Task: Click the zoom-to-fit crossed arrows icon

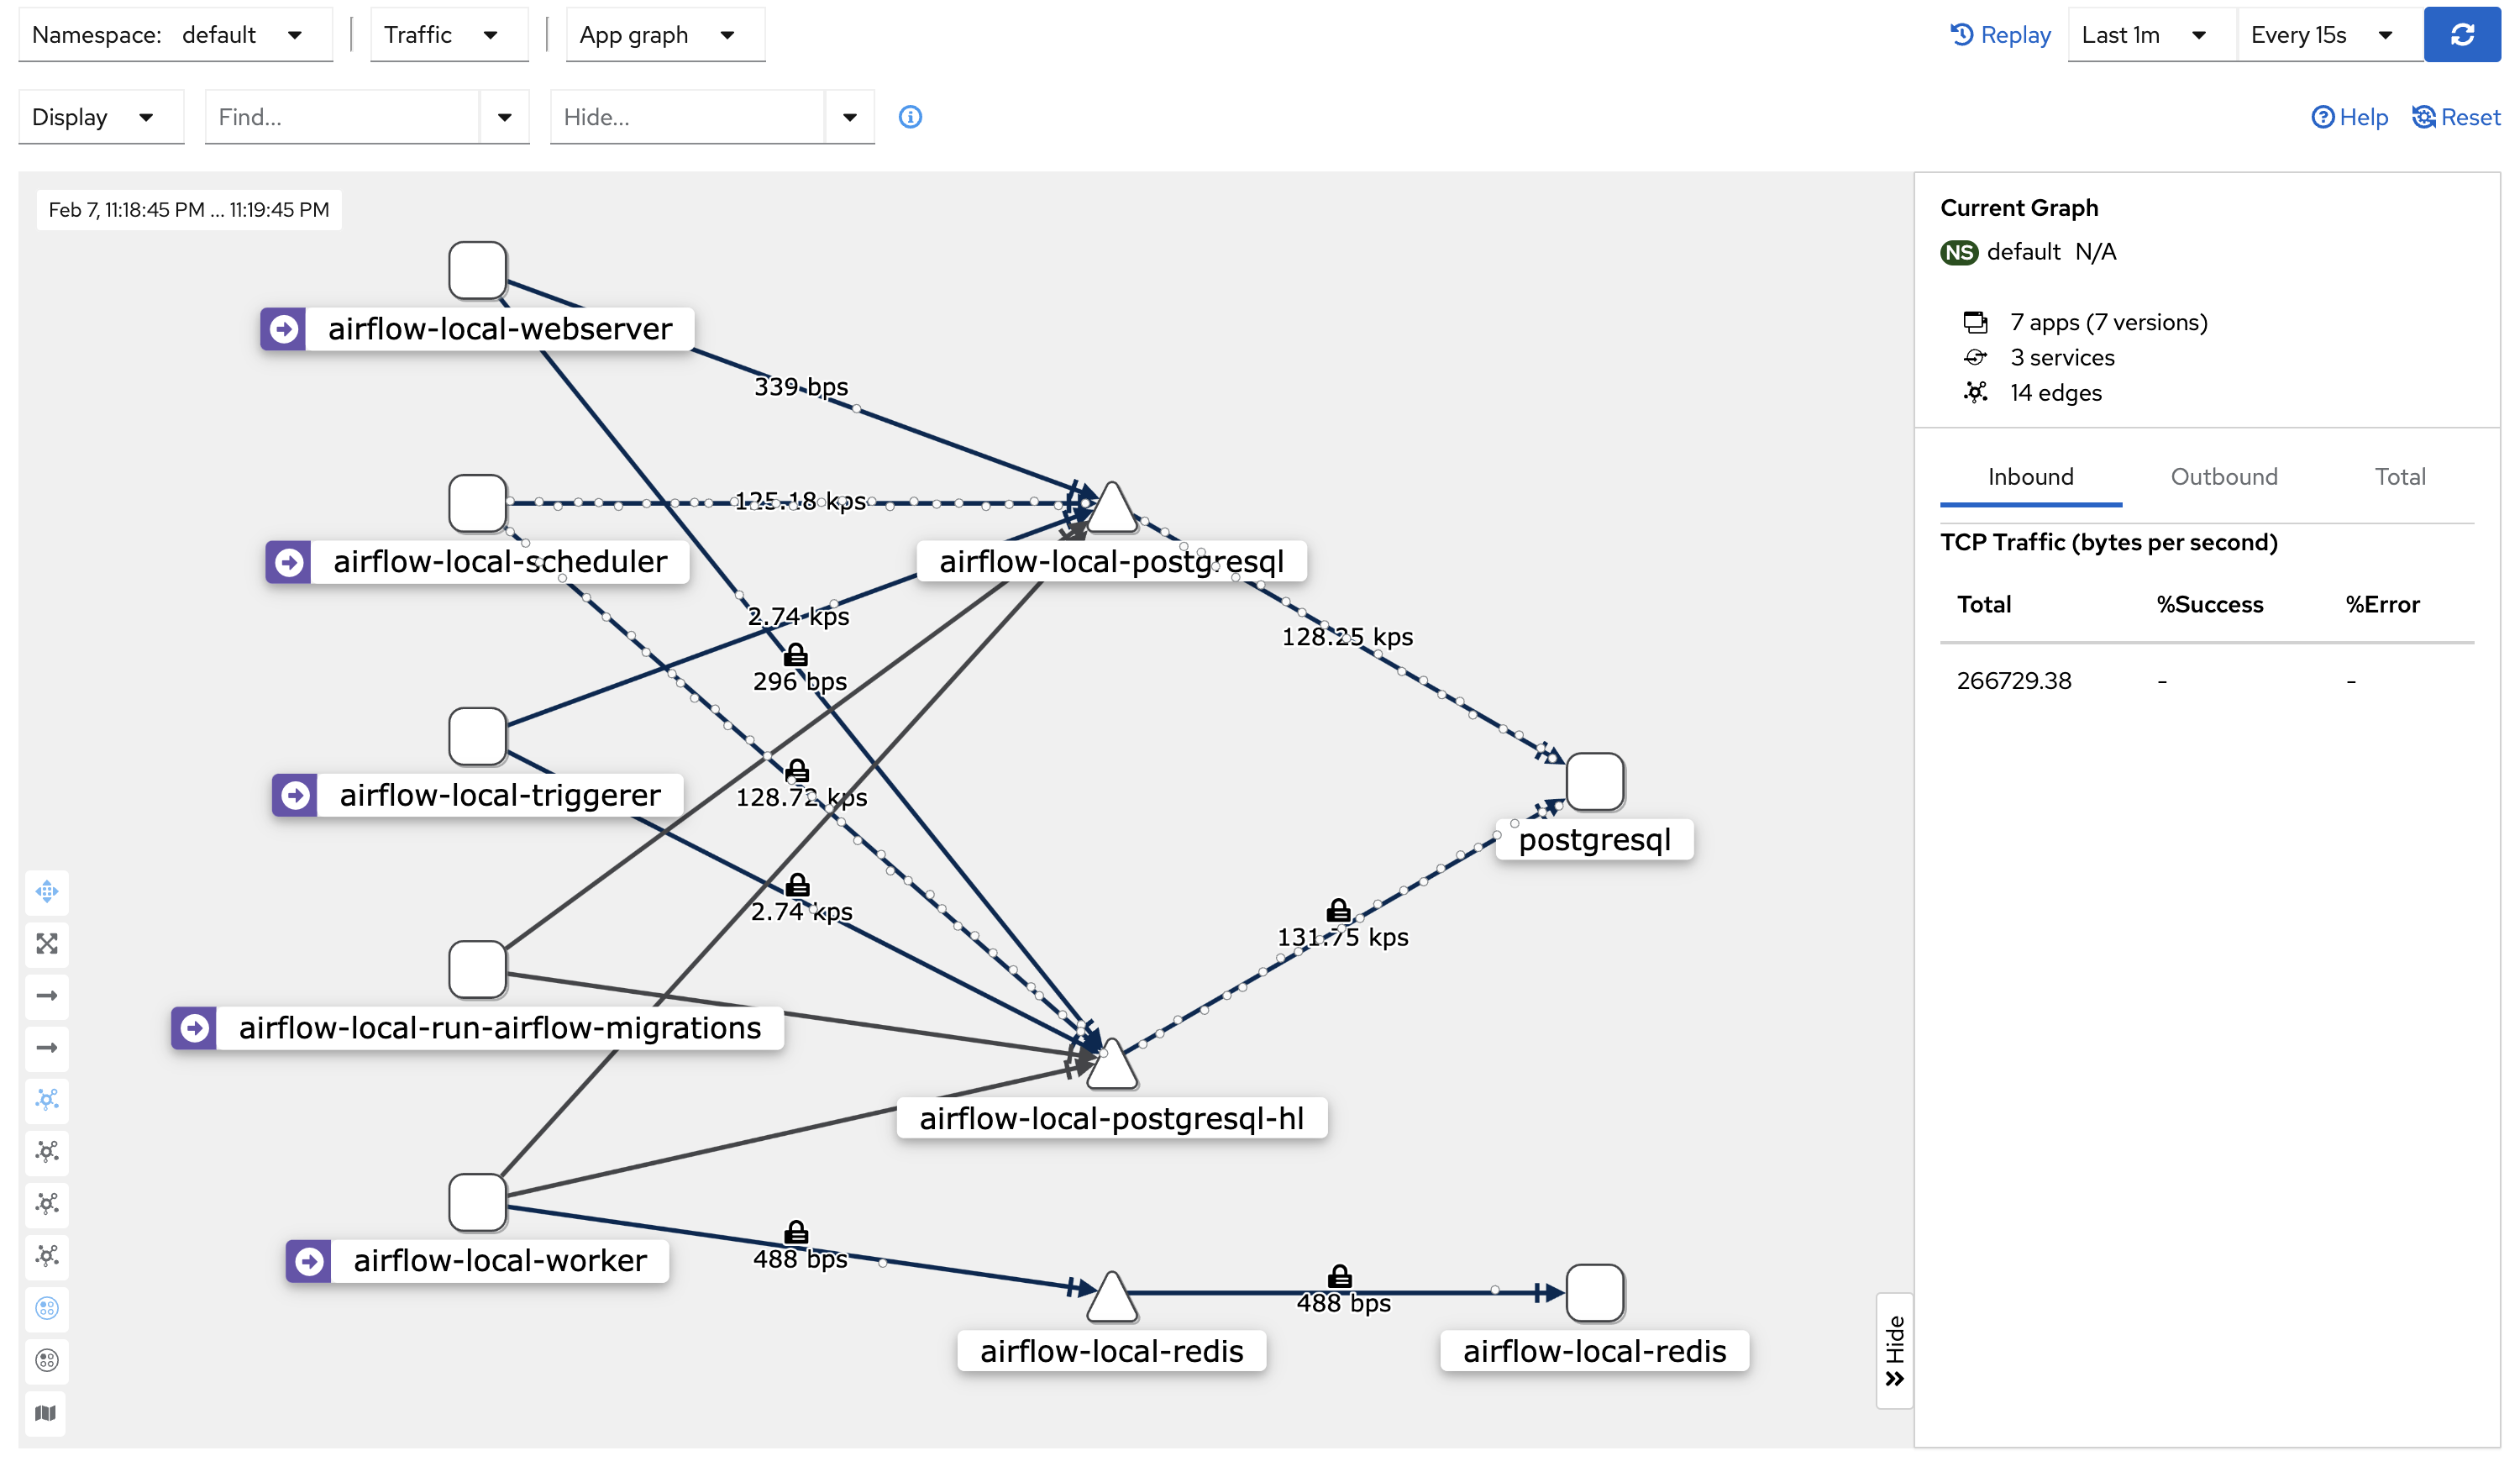Action: pyautogui.click(x=47, y=943)
